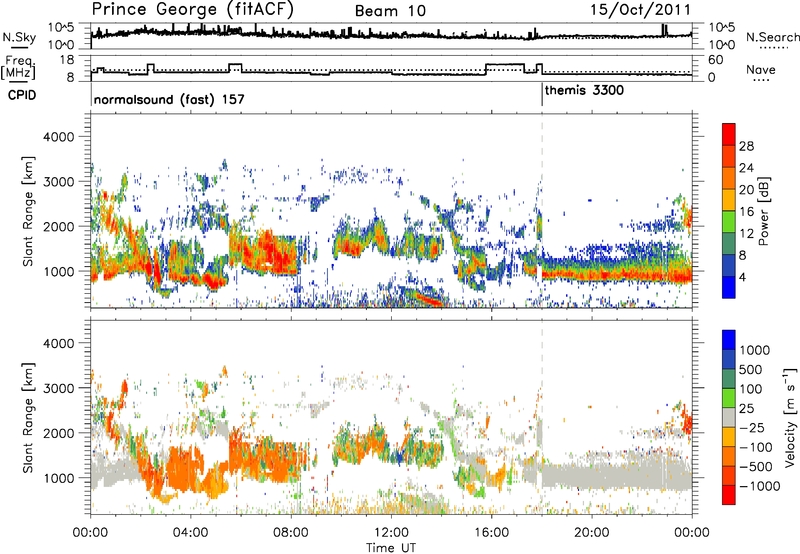Screen dimensions: 800x554
Task: Click the '4000' tick on power panel
Action: click(58, 137)
